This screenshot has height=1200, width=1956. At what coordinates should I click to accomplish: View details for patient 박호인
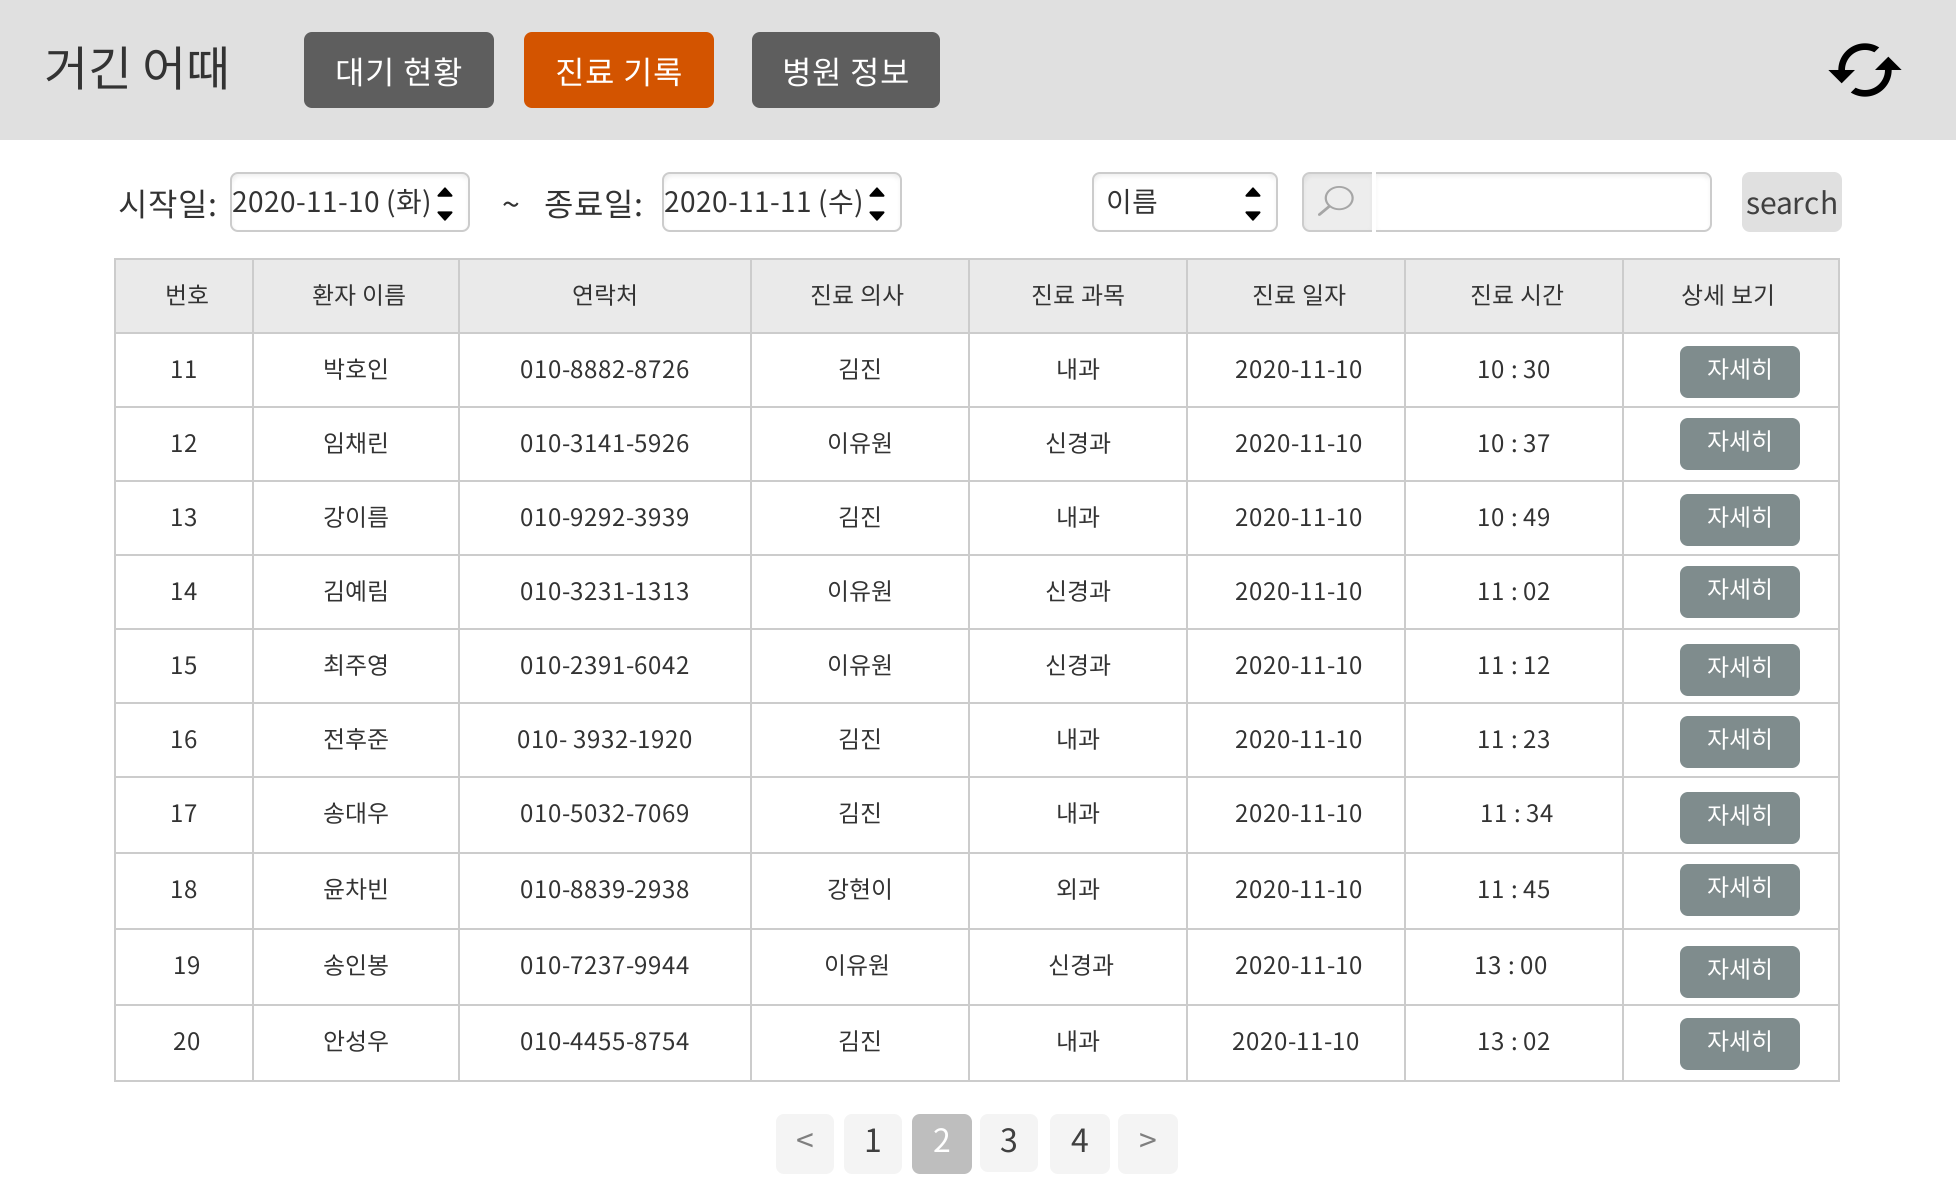coord(1739,371)
